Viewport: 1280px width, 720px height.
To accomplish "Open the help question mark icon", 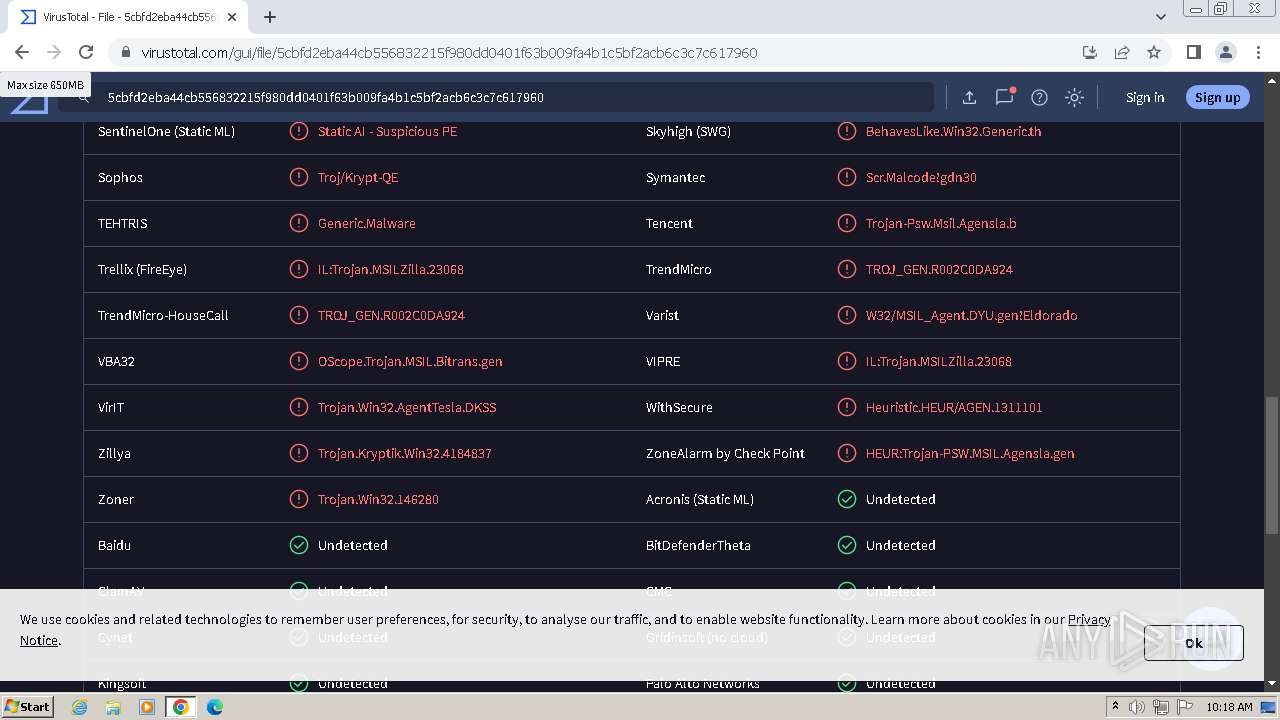I will pyautogui.click(x=1039, y=97).
